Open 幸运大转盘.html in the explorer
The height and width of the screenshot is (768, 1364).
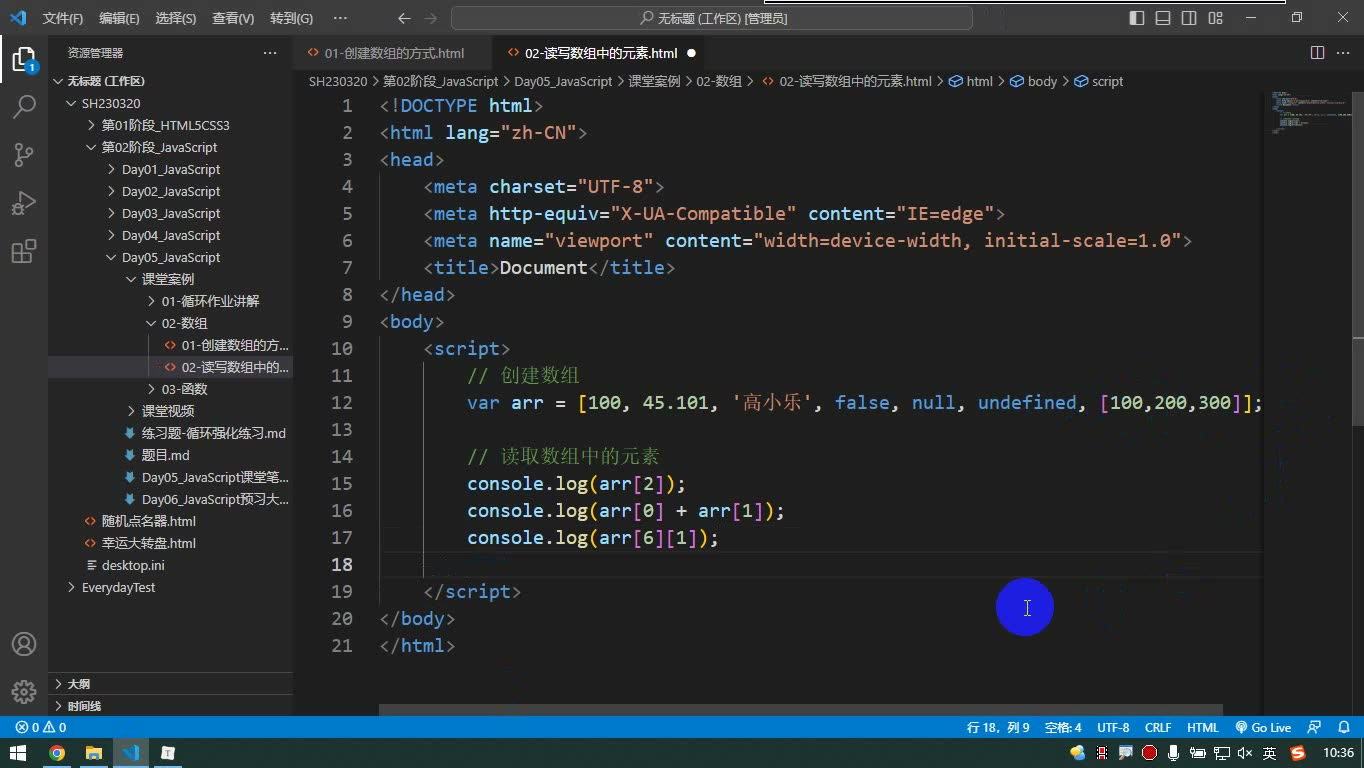click(149, 543)
